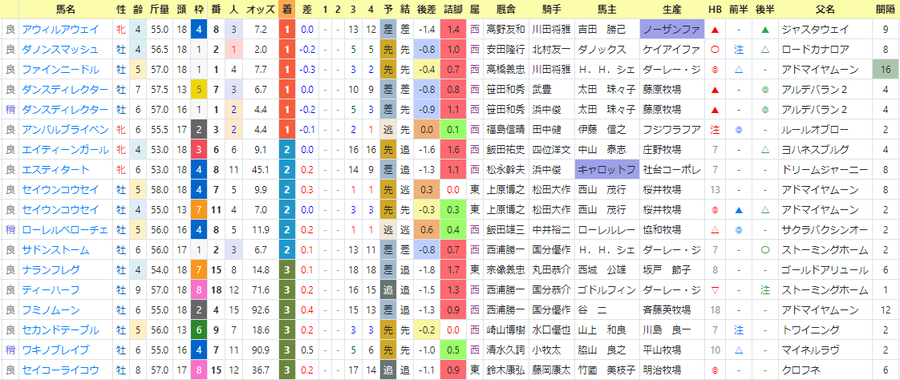Select the odds value 45.1
The width and height of the screenshot is (900, 380).
260,169
